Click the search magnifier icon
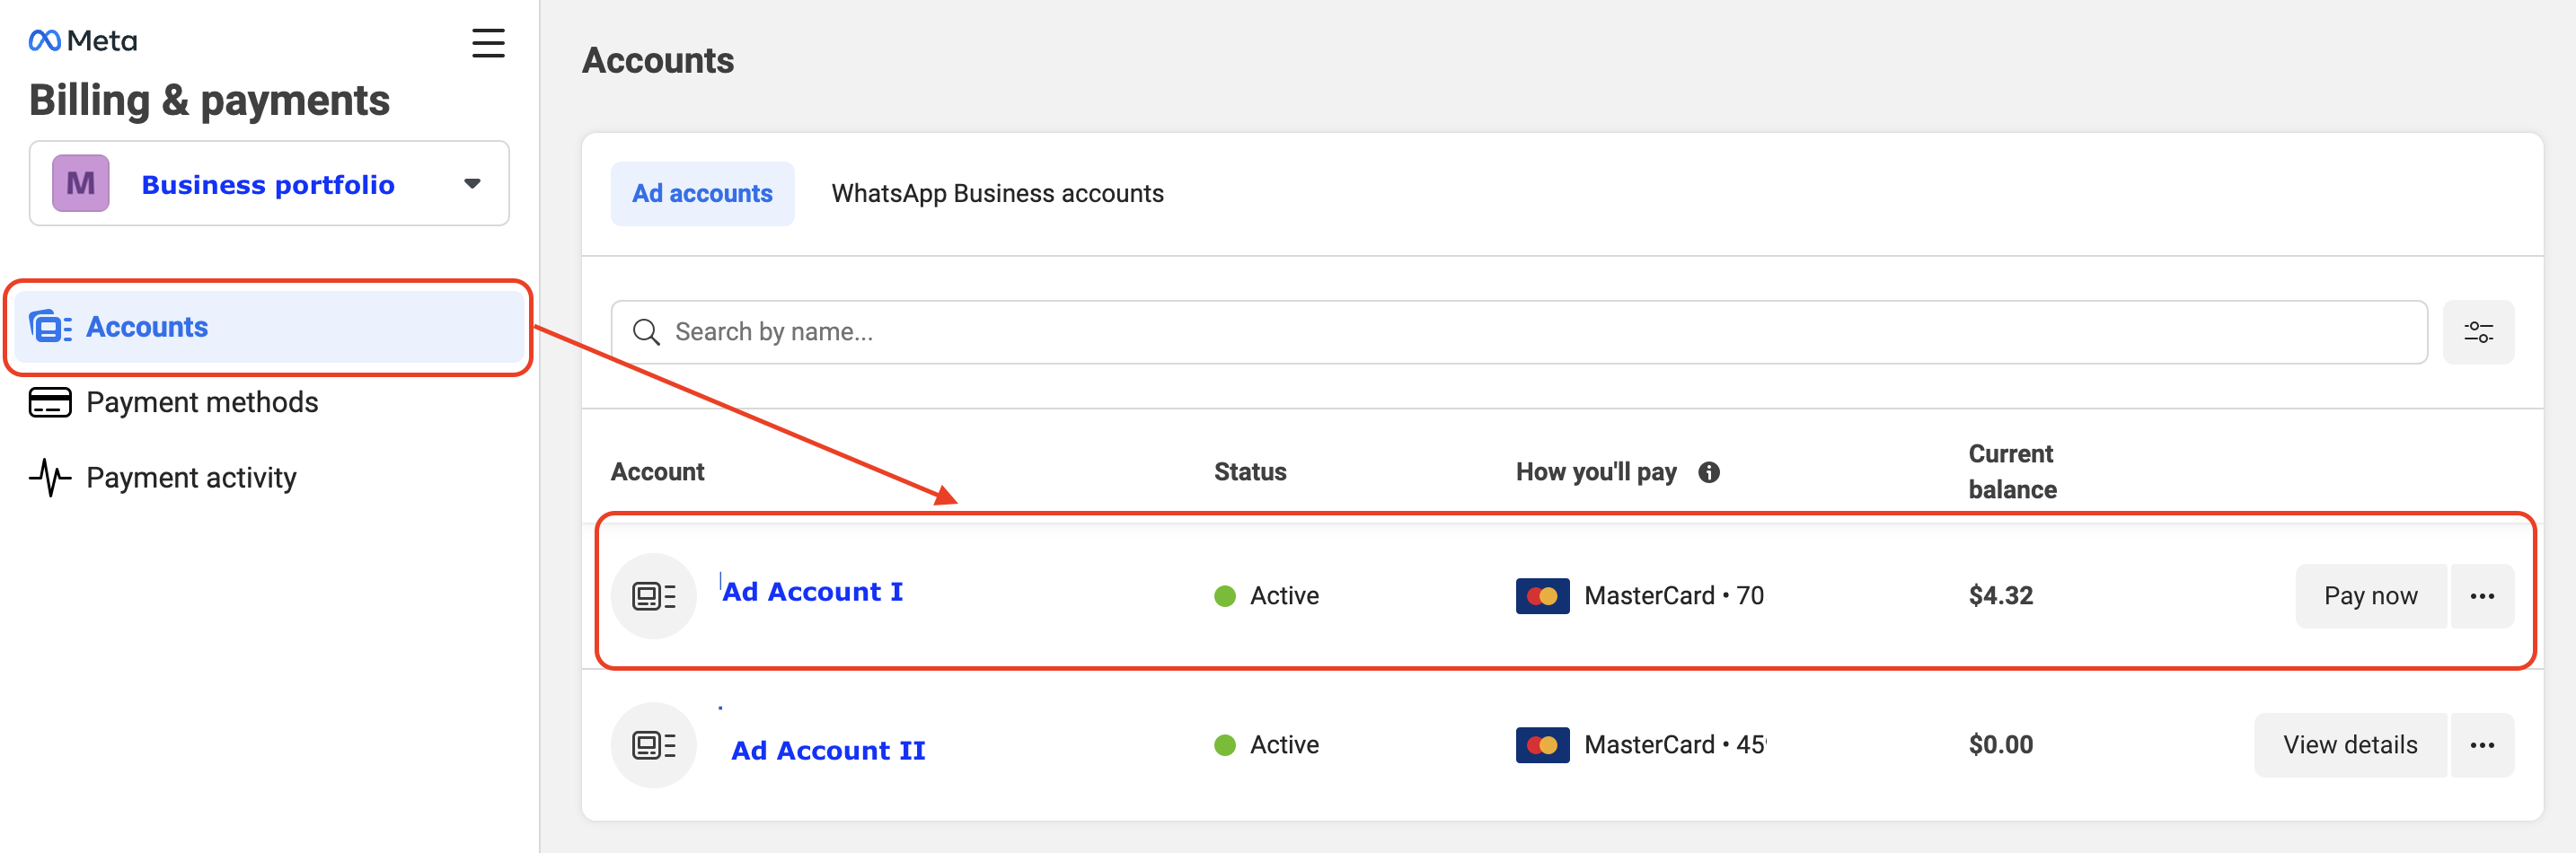Image resolution: width=2576 pixels, height=853 pixels. (646, 332)
